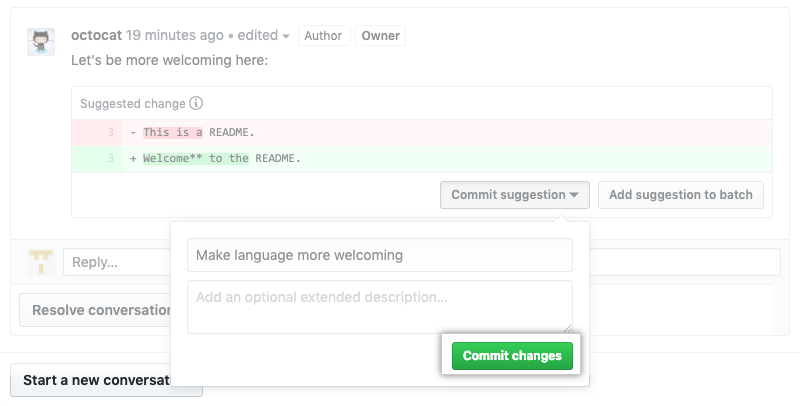This screenshot has height=406, width=800.
Task: Click the "19 minutes ago" timestamp
Action: point(175,35)
